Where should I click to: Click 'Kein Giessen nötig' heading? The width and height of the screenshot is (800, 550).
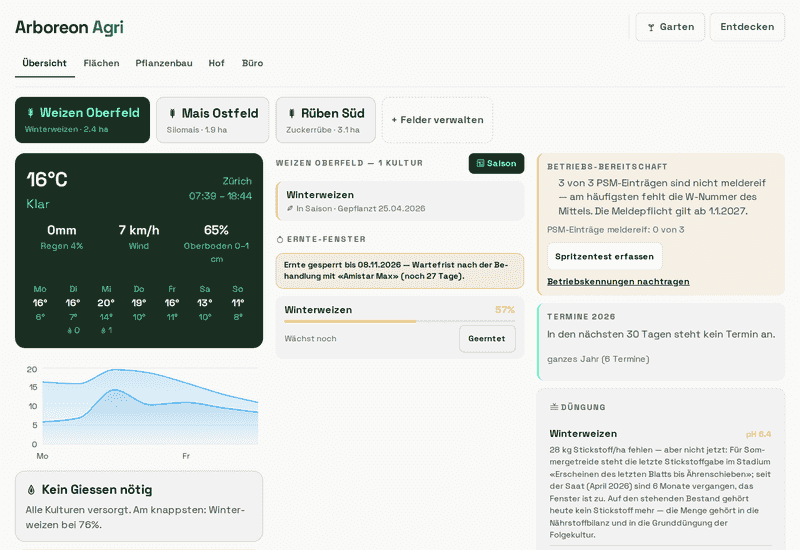[97, 490]
